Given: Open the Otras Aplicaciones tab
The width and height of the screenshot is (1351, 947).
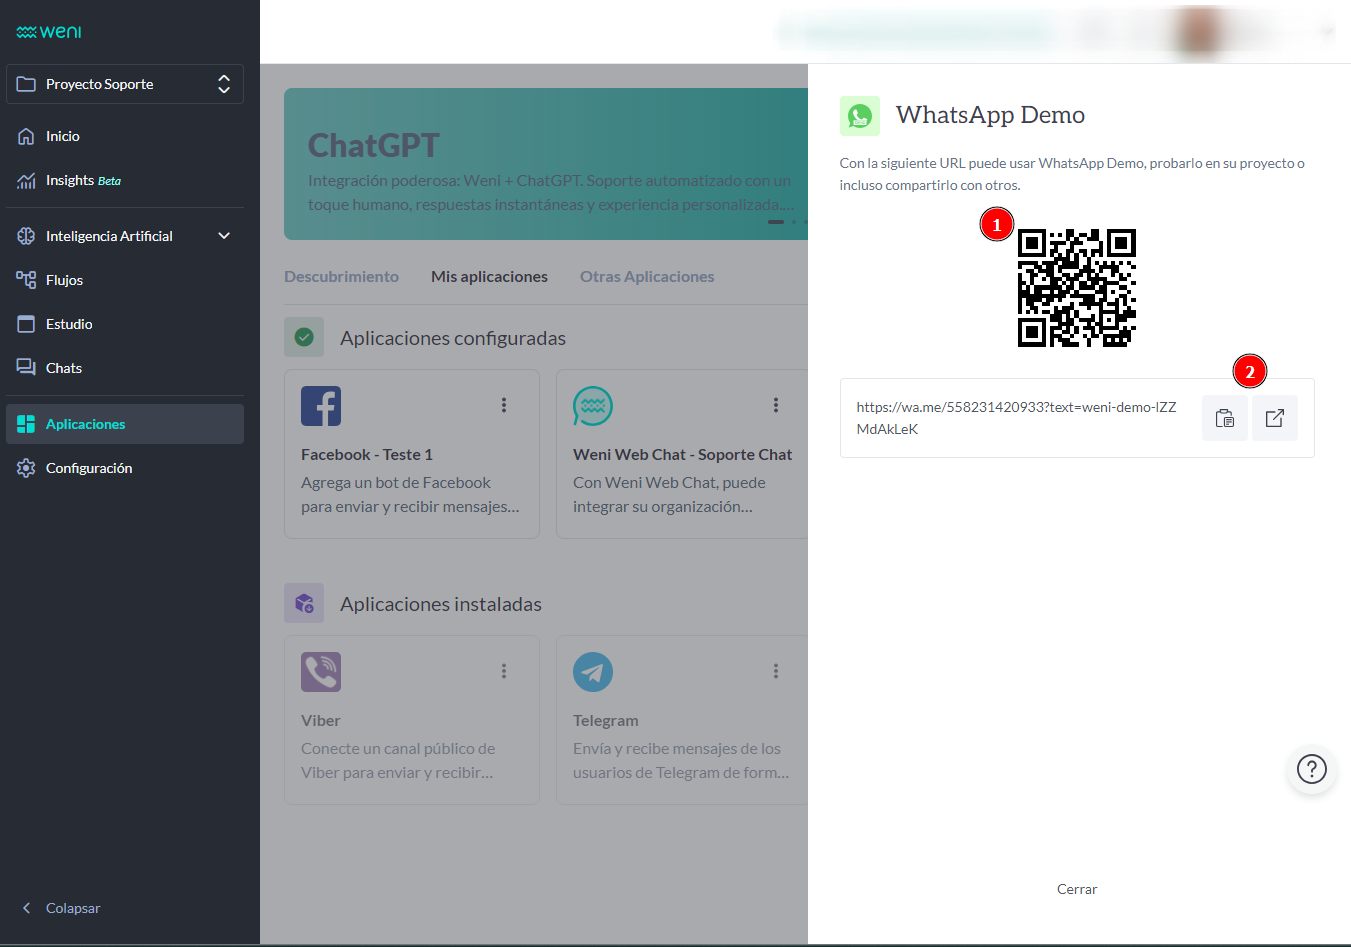Looking at the screenshot, I should pos(647,276).
